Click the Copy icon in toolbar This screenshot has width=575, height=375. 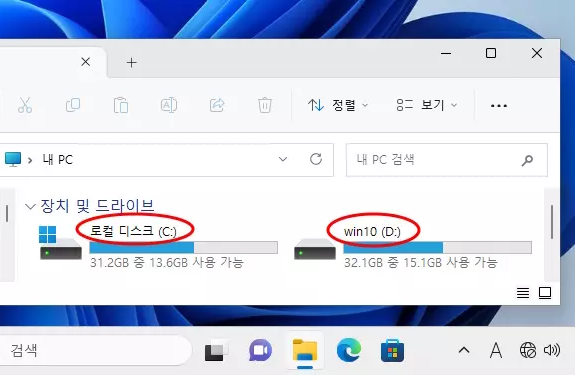[73, 105]
